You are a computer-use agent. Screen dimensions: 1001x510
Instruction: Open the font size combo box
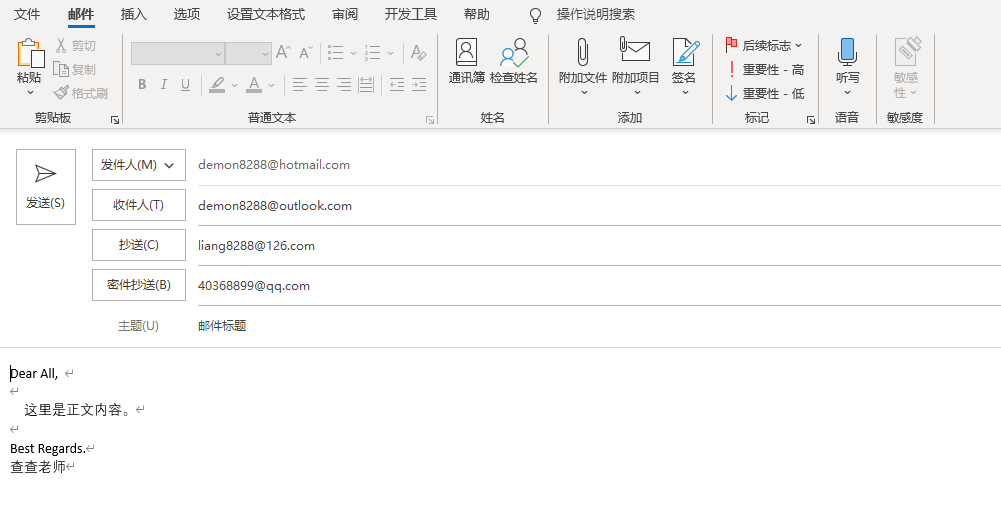[x=248, y=54]
